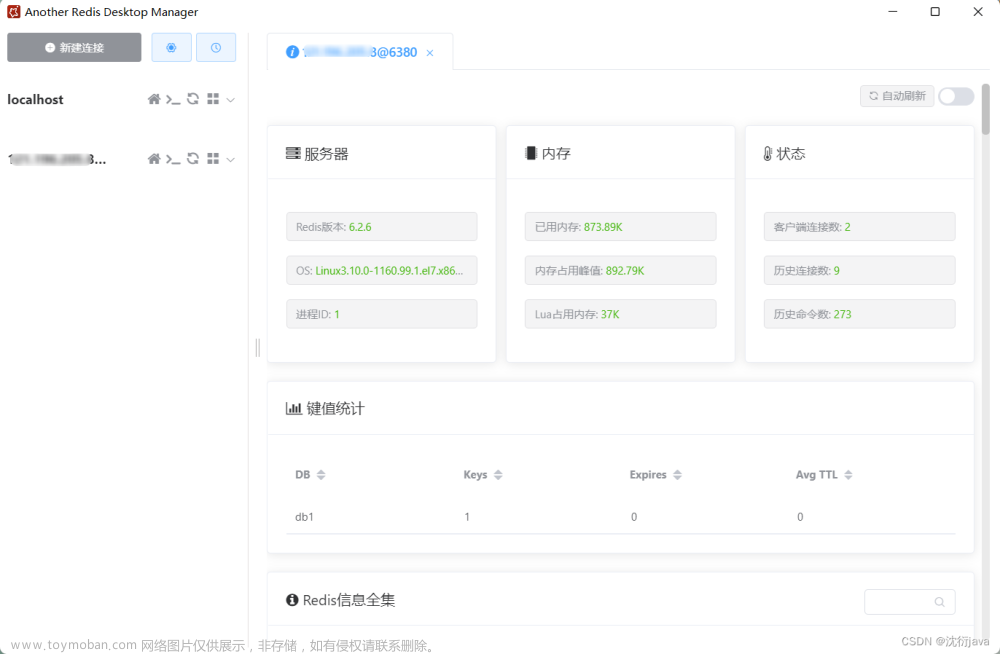Close the Another Redis Desktop Manager window

pyautogui.click(x=978, y=11)
